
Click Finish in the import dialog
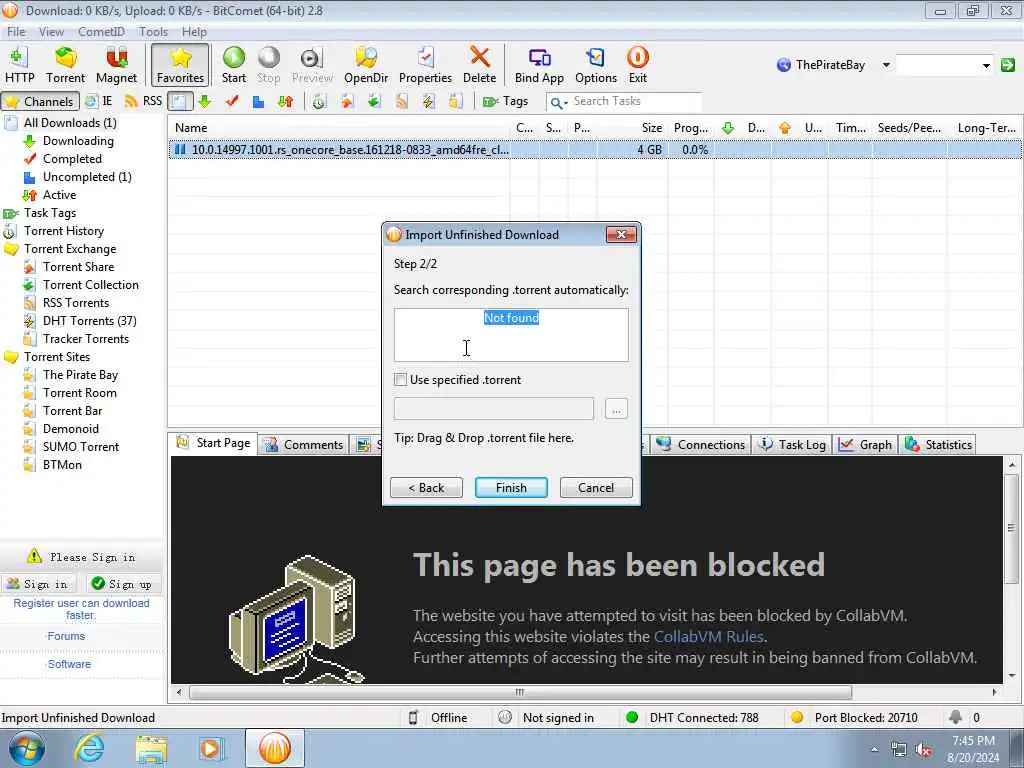click(x=511, y=488)
